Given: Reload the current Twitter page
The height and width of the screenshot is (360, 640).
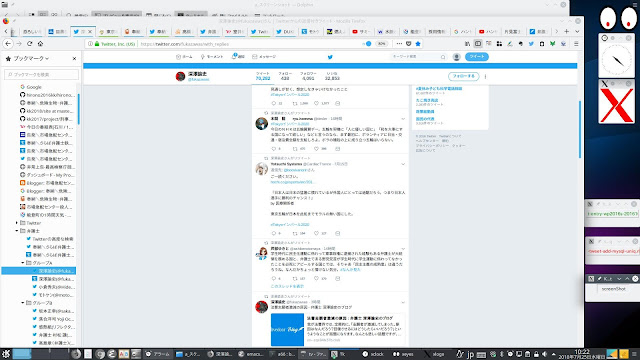Looking at the screenshot, I should [30, 44].
